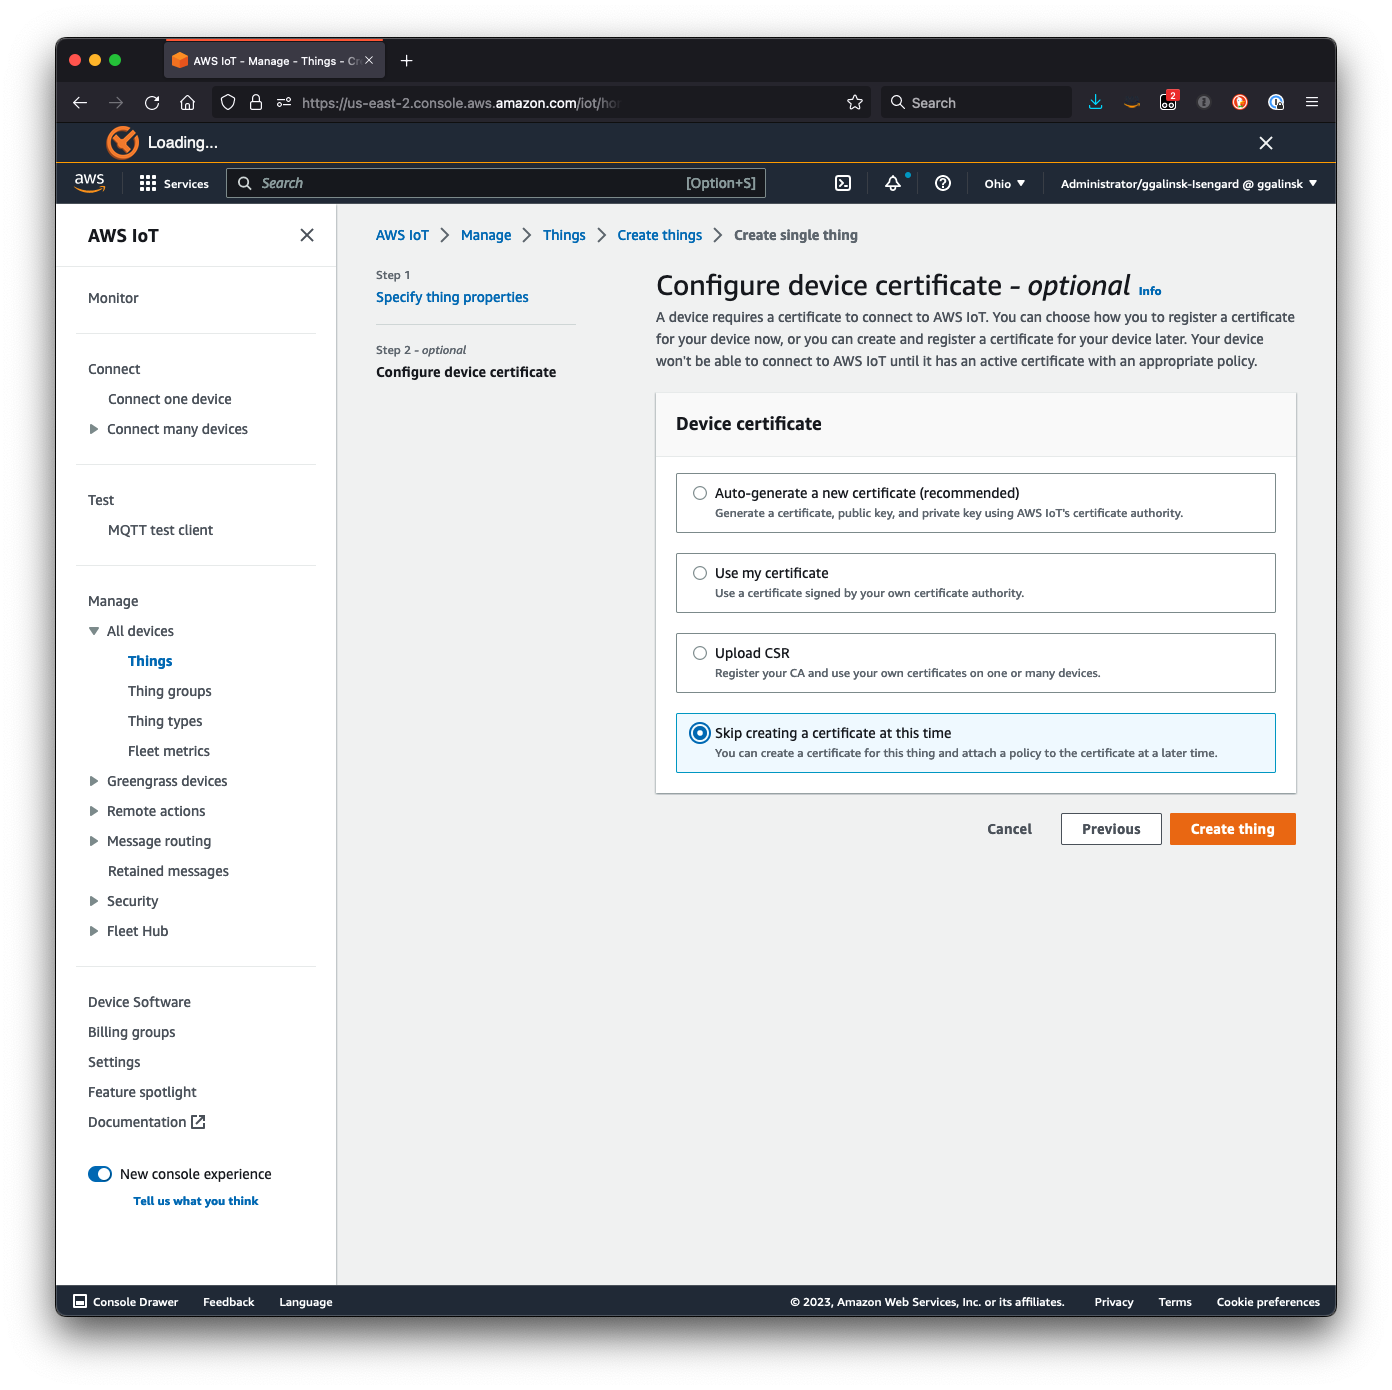Image resolution: width=1392 pixels, height=1390 pixels.
Task: Open Tell us what you think link
Action: click(196, 1201)
